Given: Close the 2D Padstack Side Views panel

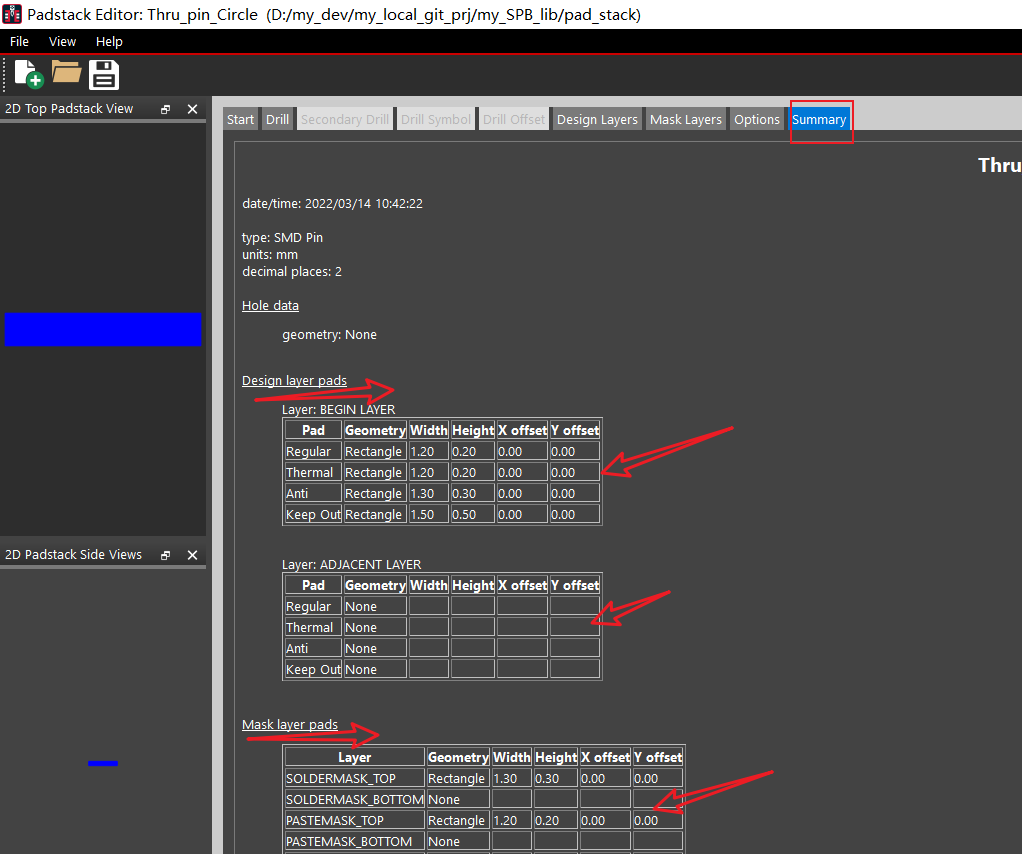Looking at the screenshot, I should pyautogui.click(x=192, y=554).
